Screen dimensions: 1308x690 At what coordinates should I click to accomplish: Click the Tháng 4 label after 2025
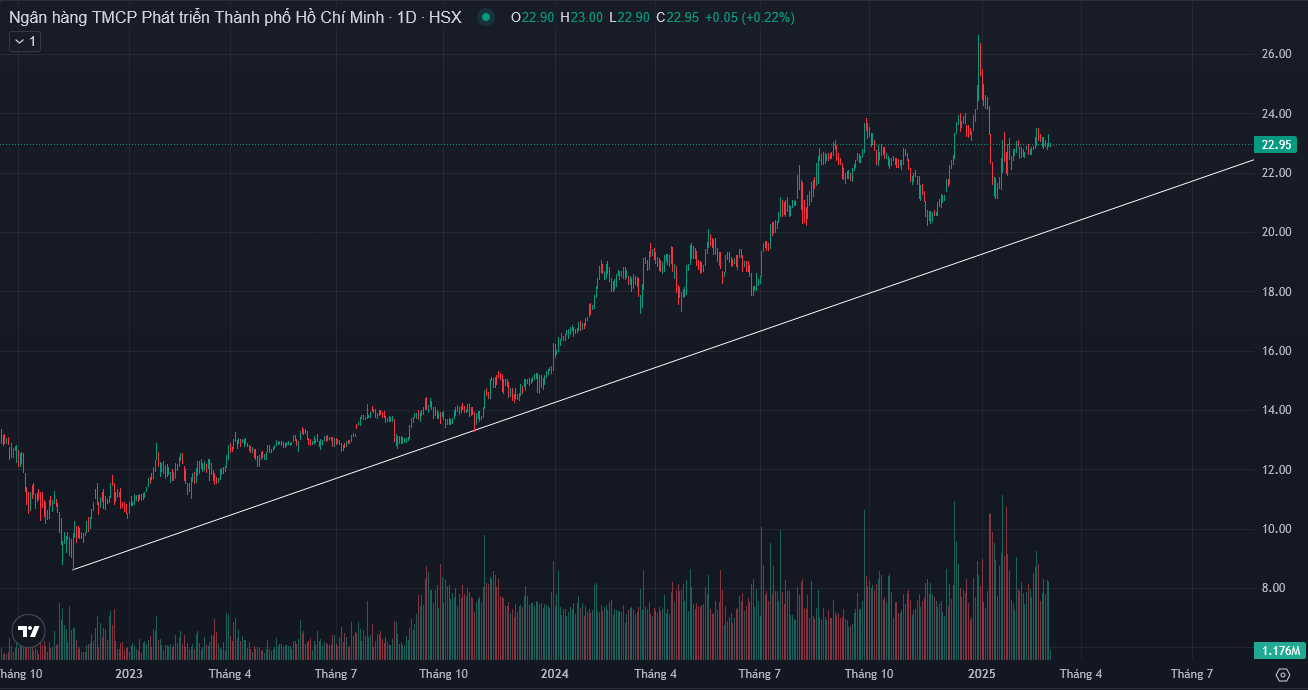click(1081, 674)
